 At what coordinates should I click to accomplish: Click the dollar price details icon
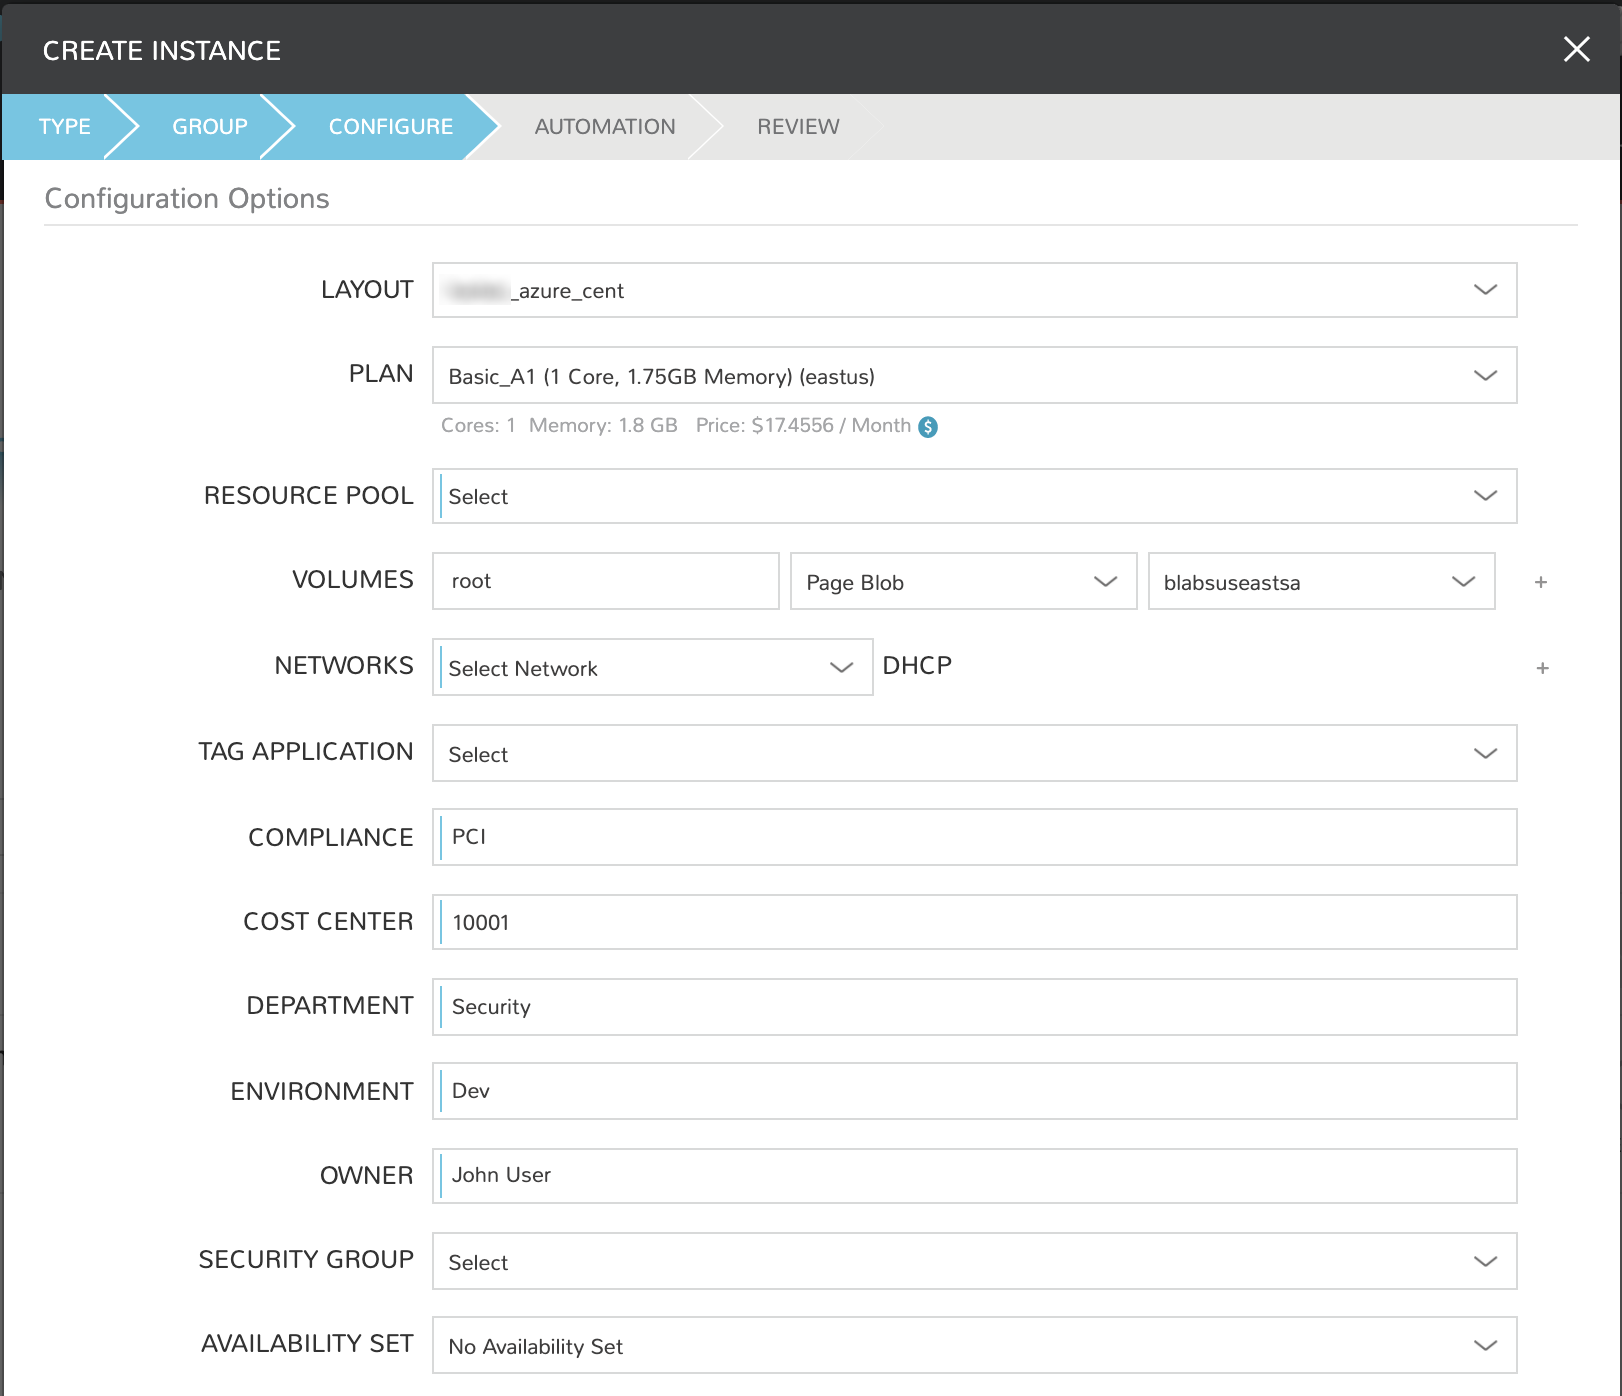[x=928, y=425]
